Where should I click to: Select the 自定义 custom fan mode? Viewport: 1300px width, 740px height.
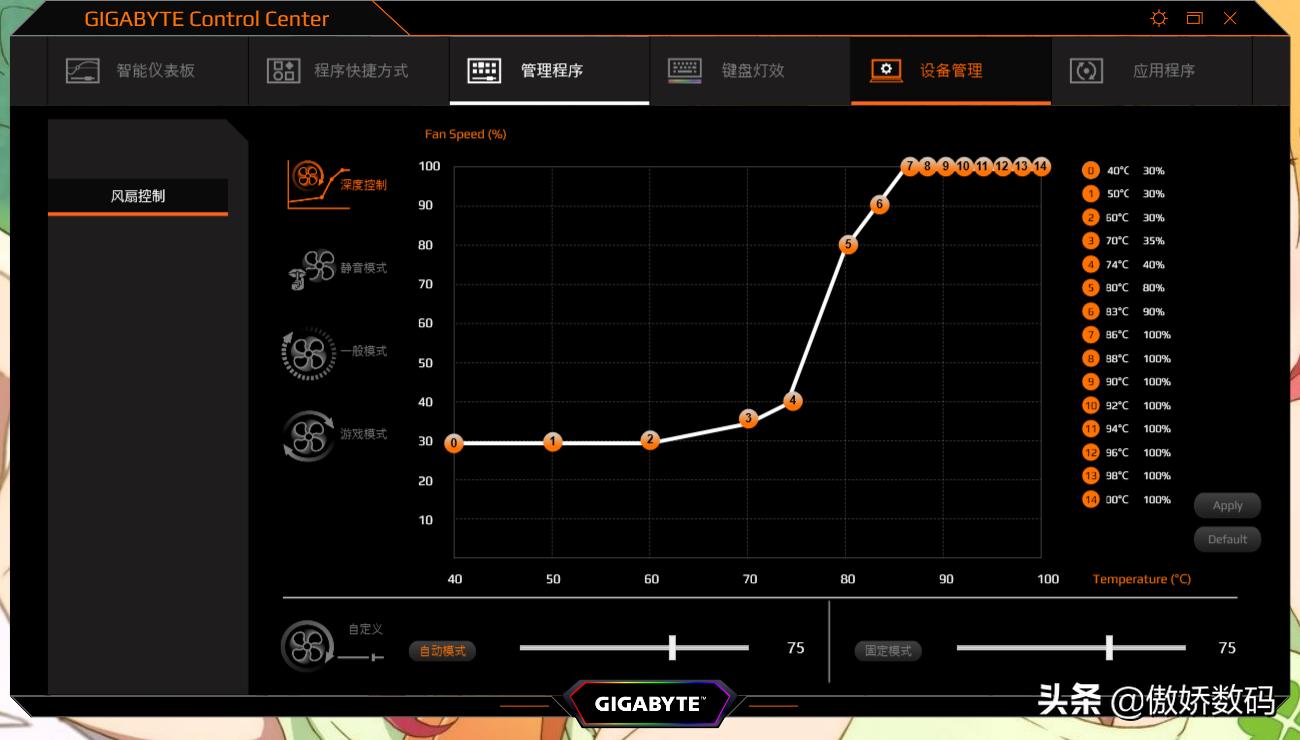coord(333,645)
